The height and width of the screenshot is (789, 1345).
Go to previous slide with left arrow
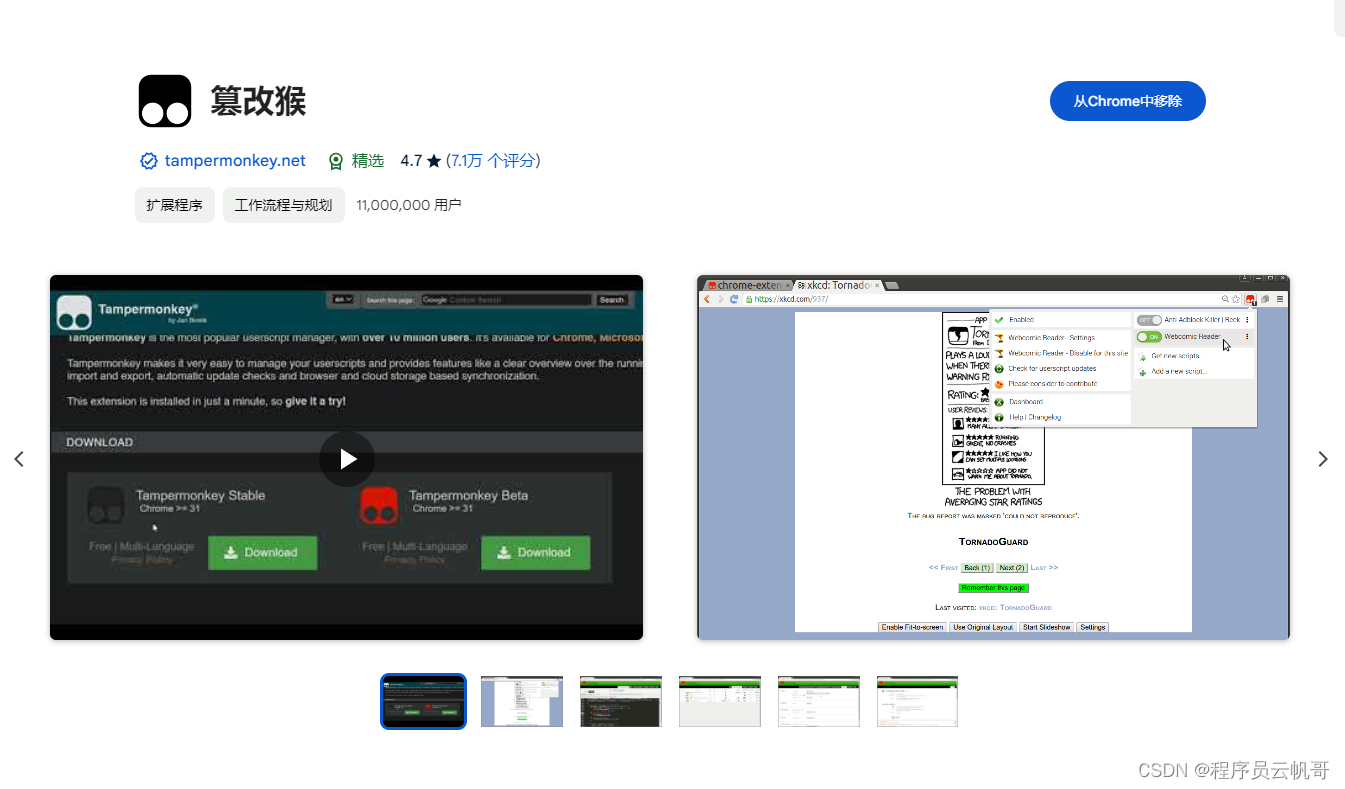point(19,459)
